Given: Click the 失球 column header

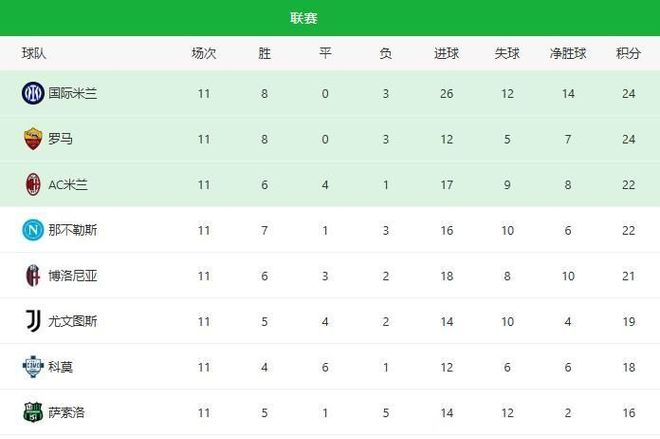Looking at the screenshot, I should tap(507, 54).
